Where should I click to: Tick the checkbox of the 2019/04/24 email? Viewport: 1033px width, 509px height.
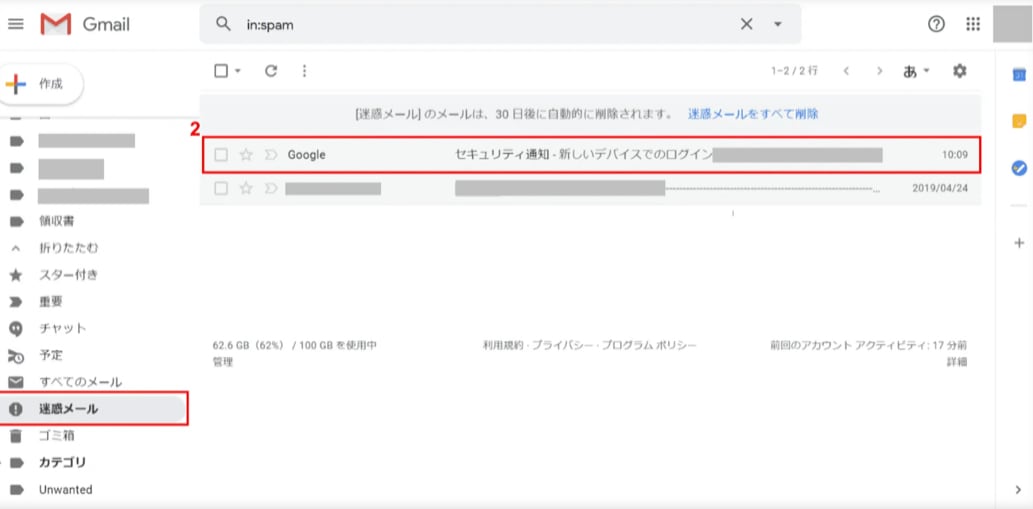click(222, 188)
